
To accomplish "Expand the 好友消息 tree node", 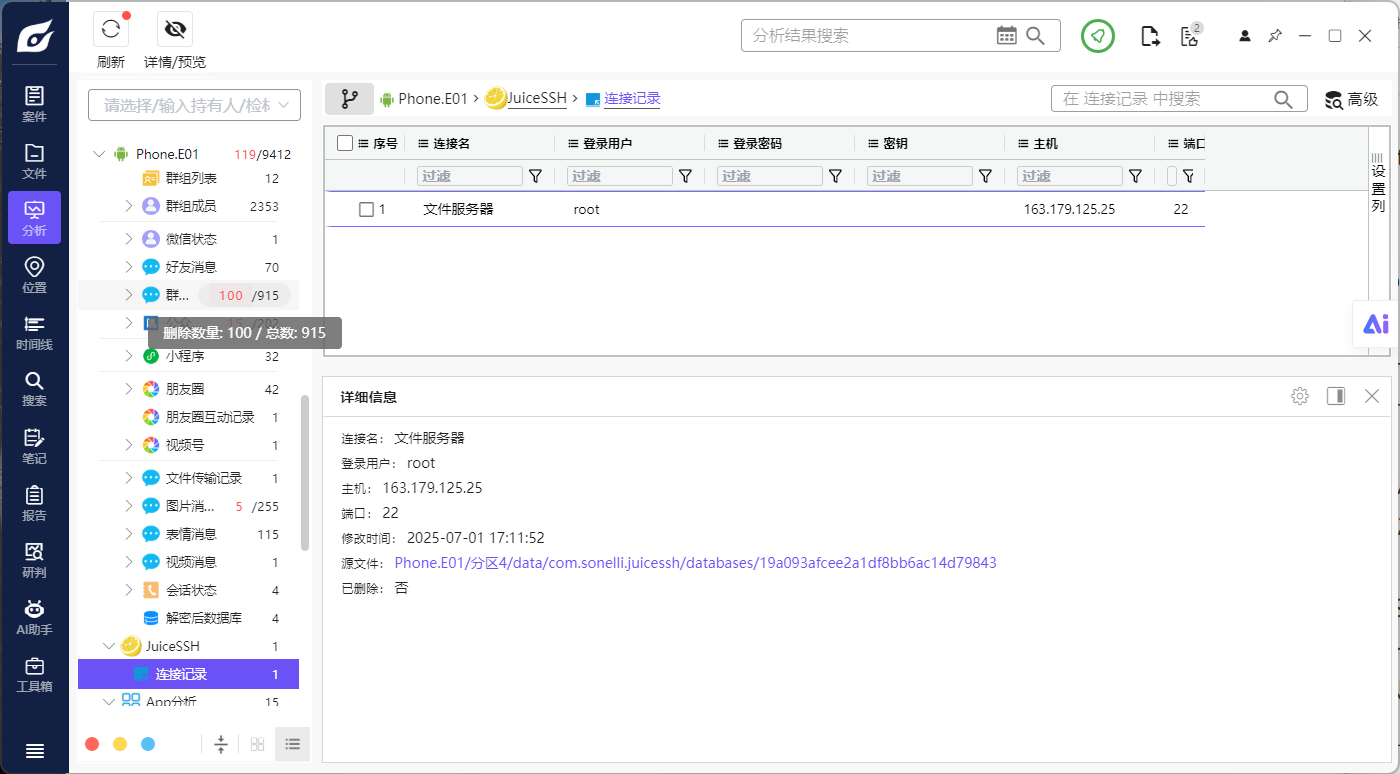I will tap(129, 267).
